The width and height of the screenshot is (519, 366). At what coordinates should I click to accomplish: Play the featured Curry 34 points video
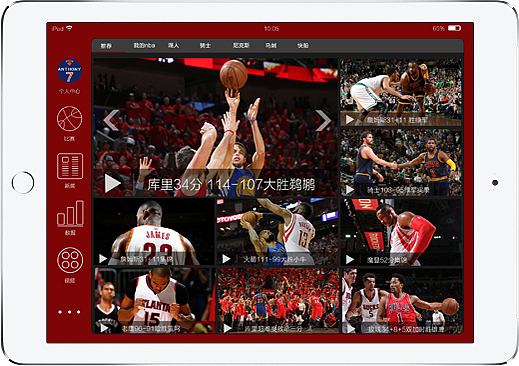point(113,183)
